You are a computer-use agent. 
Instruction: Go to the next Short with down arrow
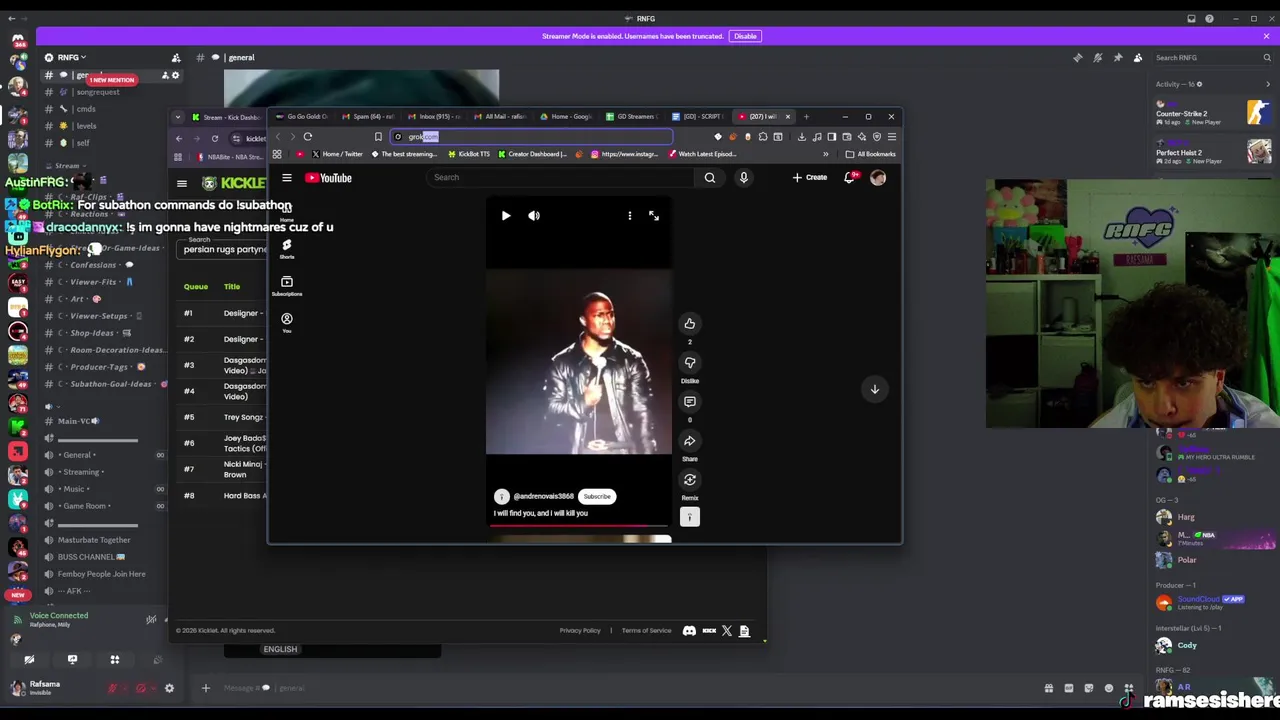pos(874,389)
